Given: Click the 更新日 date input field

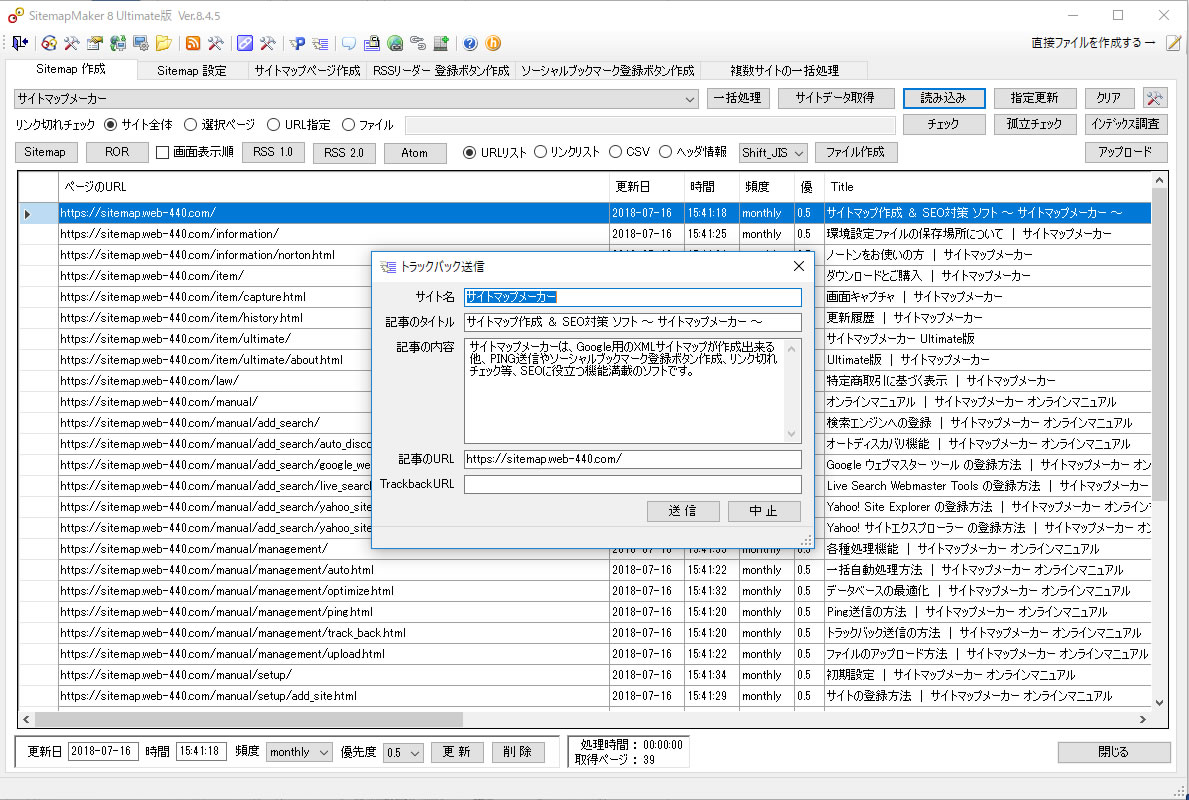Looking at the screenshot, I should point(103,751).
